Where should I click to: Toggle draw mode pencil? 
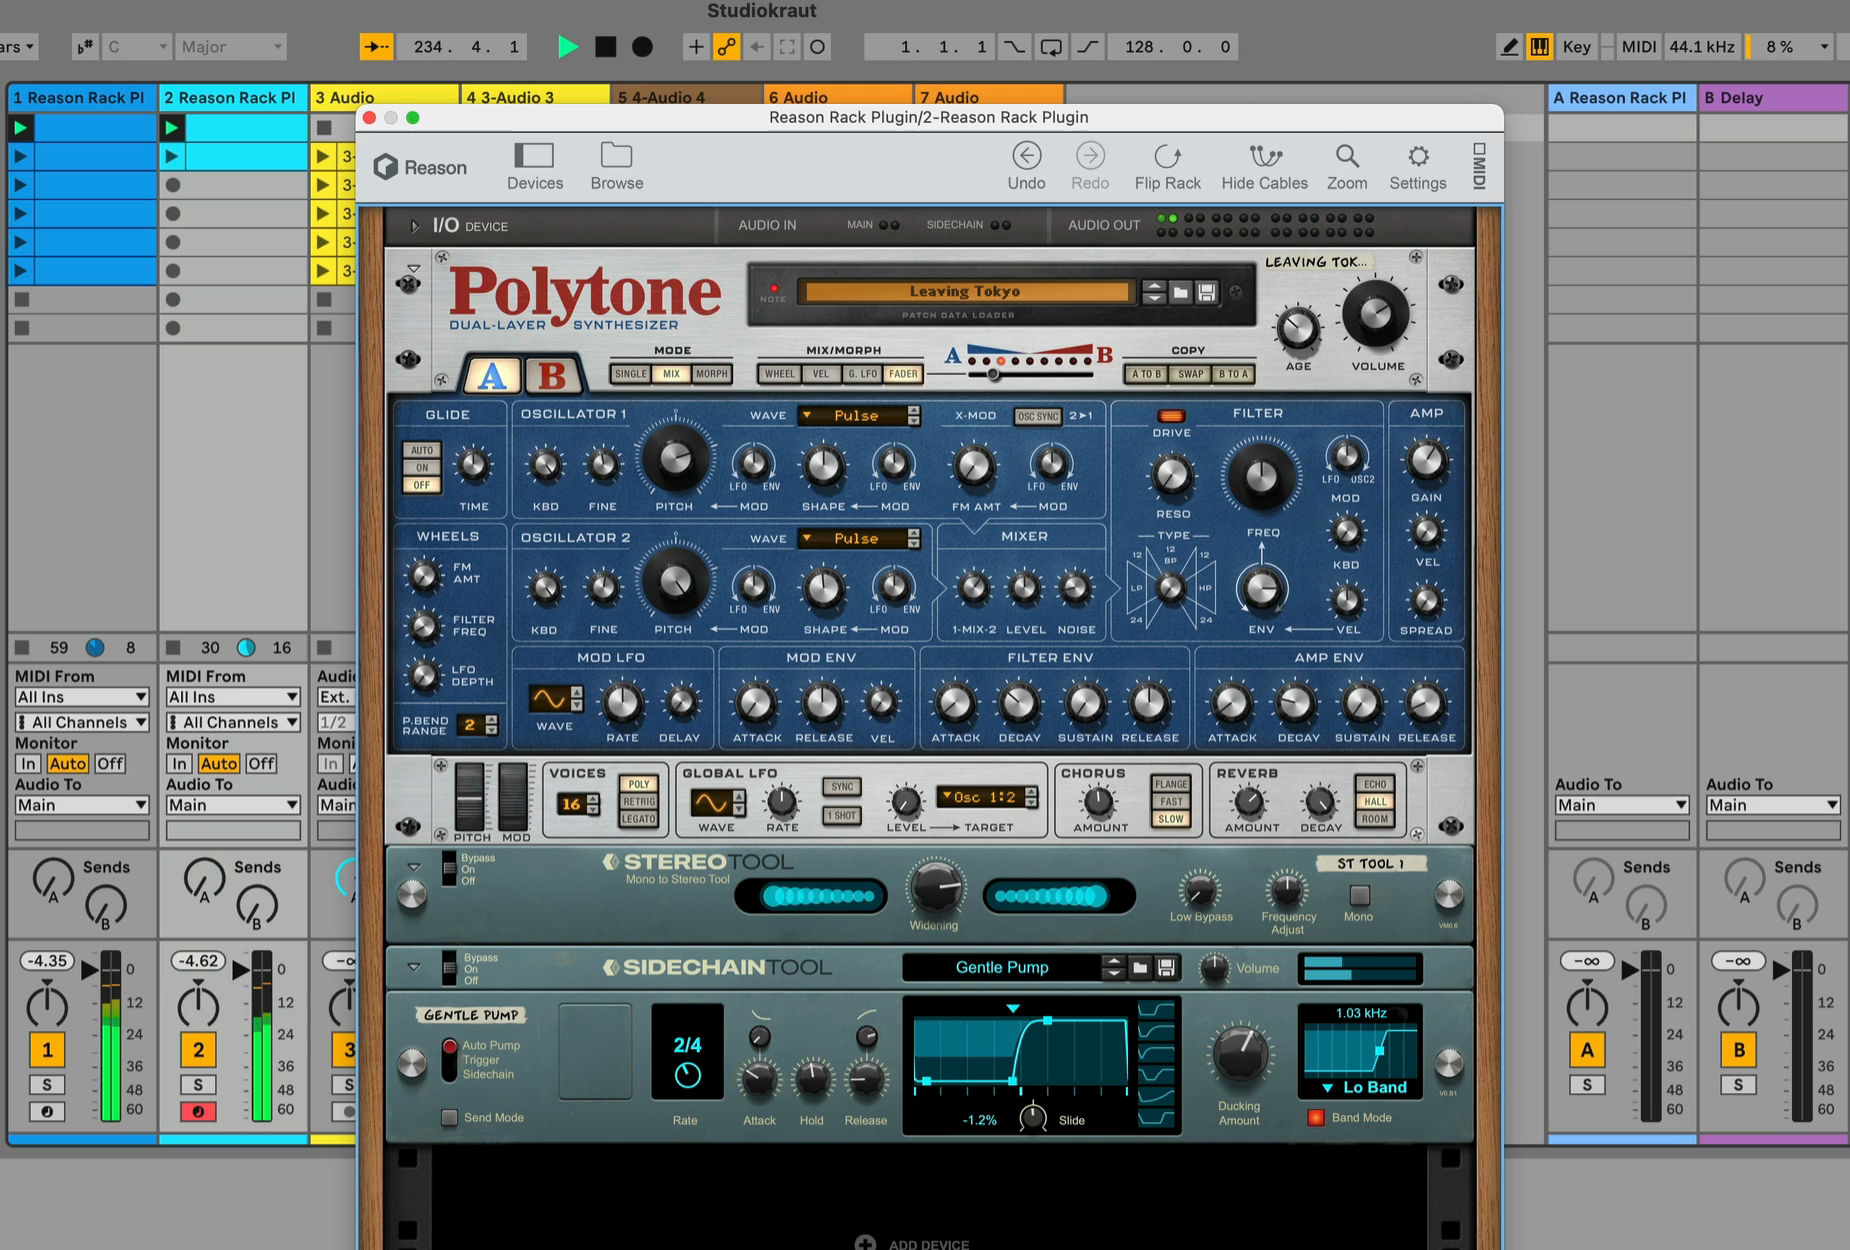point(1509,47)
